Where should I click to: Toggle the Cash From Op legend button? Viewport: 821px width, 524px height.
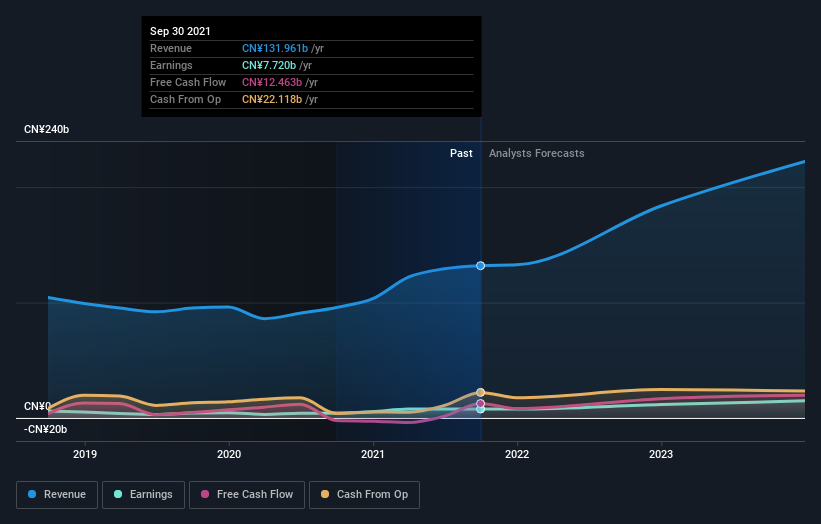pos(364,495)
